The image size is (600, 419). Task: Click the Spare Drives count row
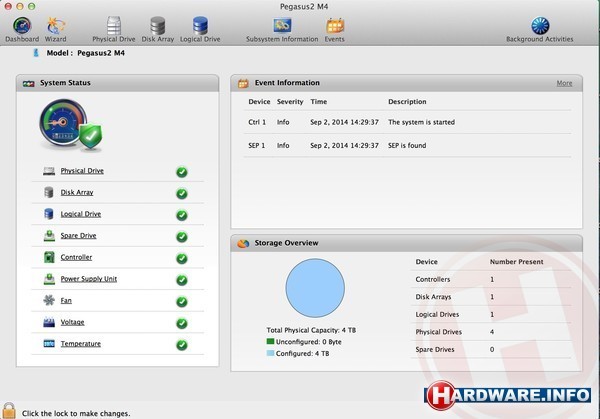pyautogui.click(x=491, y=349)
